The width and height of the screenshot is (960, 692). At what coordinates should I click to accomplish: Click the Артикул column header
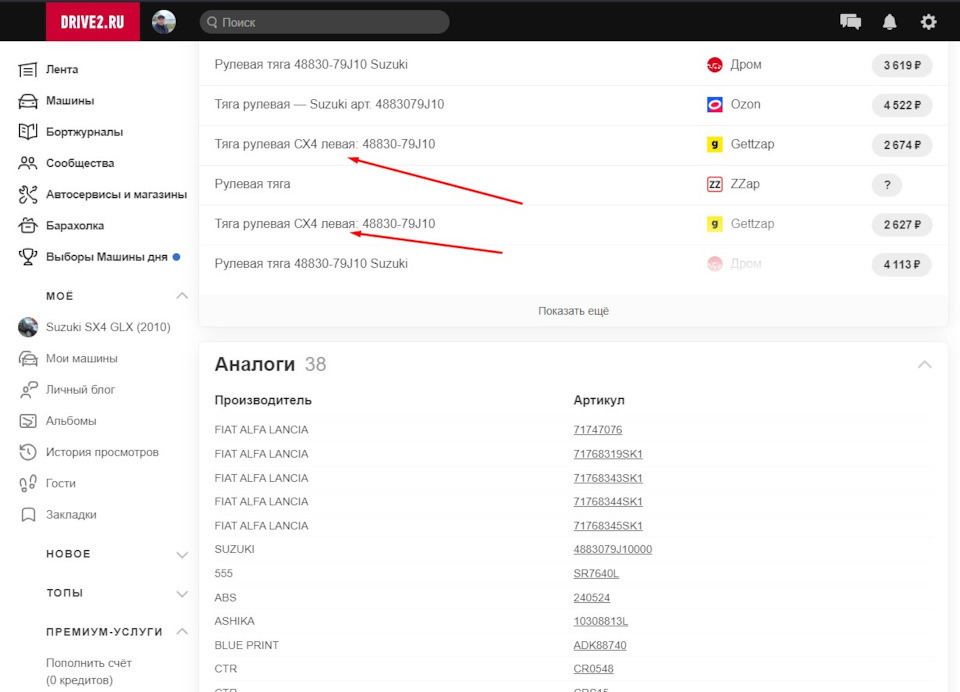click(x=599, y=401)
